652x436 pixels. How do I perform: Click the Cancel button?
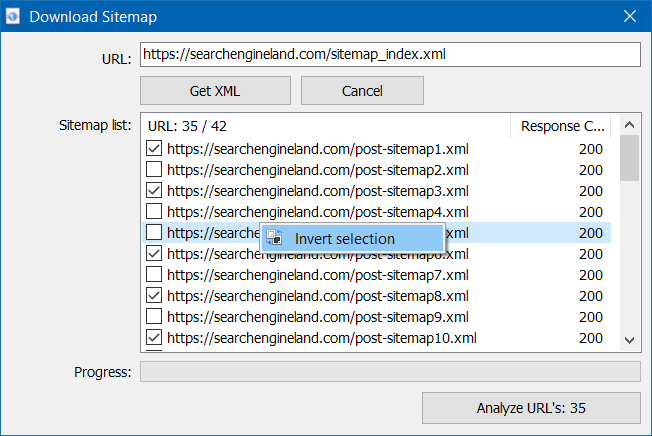pyautogui.click(x=362, y=91)
